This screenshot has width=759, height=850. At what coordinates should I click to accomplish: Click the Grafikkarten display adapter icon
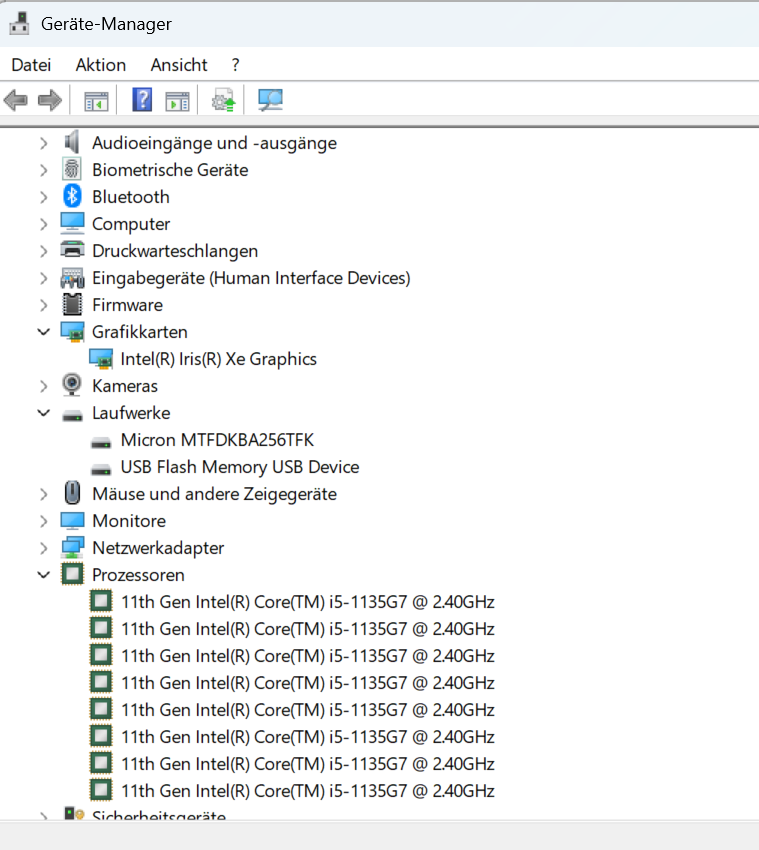tap(72, 332)
